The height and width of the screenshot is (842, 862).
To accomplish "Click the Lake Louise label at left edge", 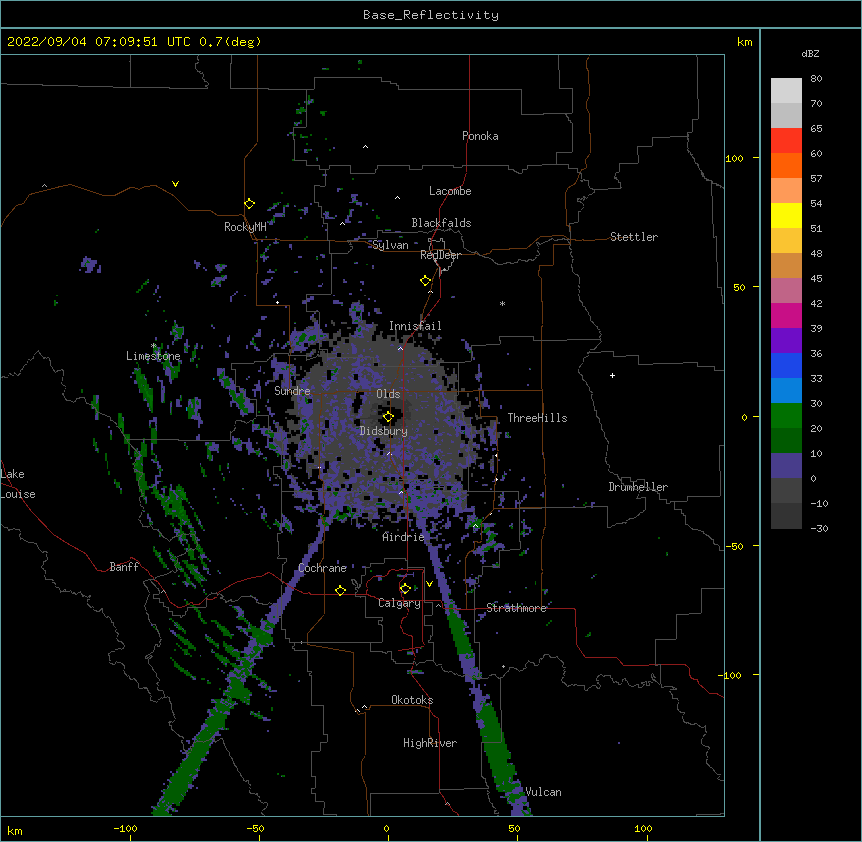I will (x=18, y=484).
